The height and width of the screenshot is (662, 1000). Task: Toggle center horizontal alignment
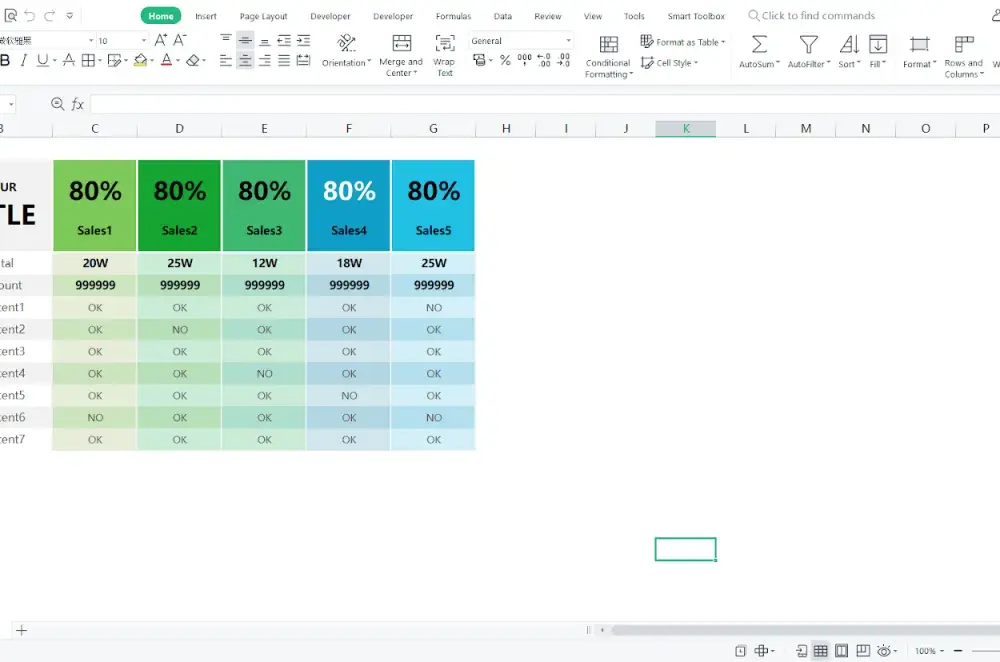(245, 61)
